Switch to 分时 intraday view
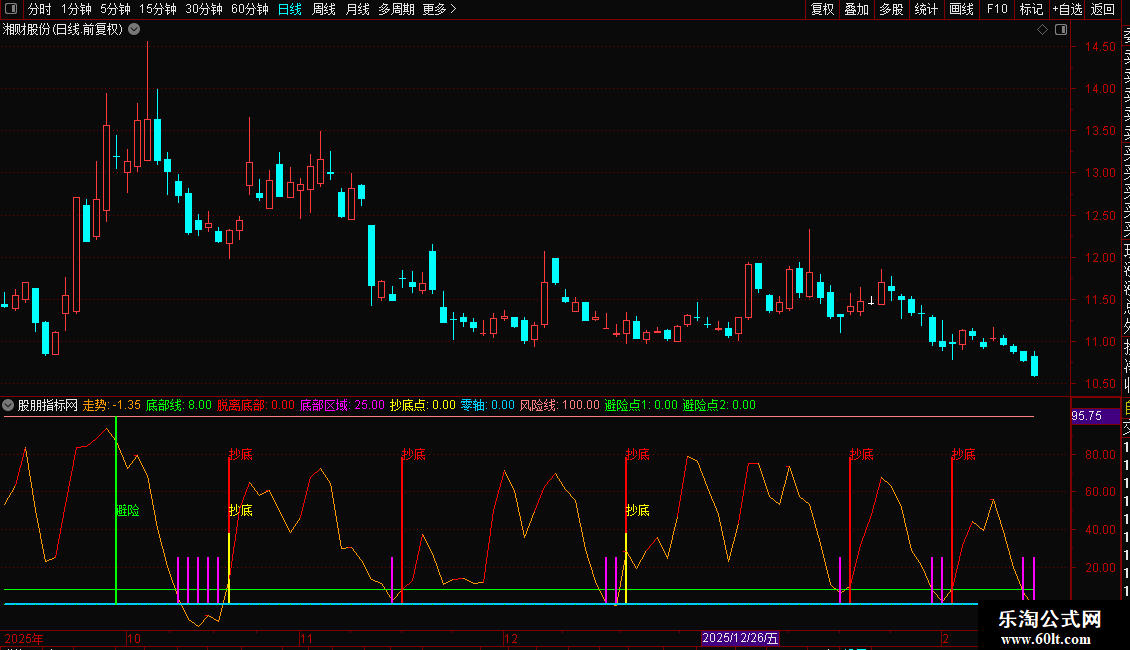The width and height of the screenshot is (1130, 650). click(40, 9)
